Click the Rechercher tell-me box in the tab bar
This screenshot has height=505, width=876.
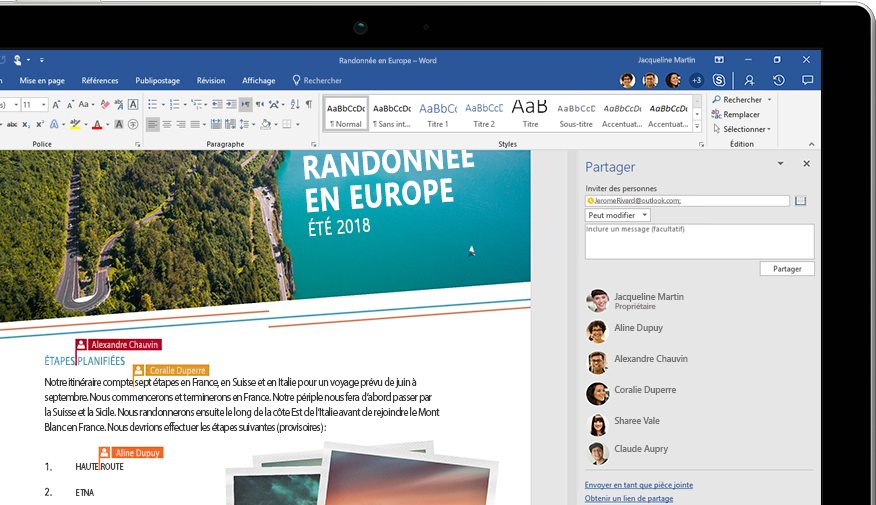tap(317, 80)
